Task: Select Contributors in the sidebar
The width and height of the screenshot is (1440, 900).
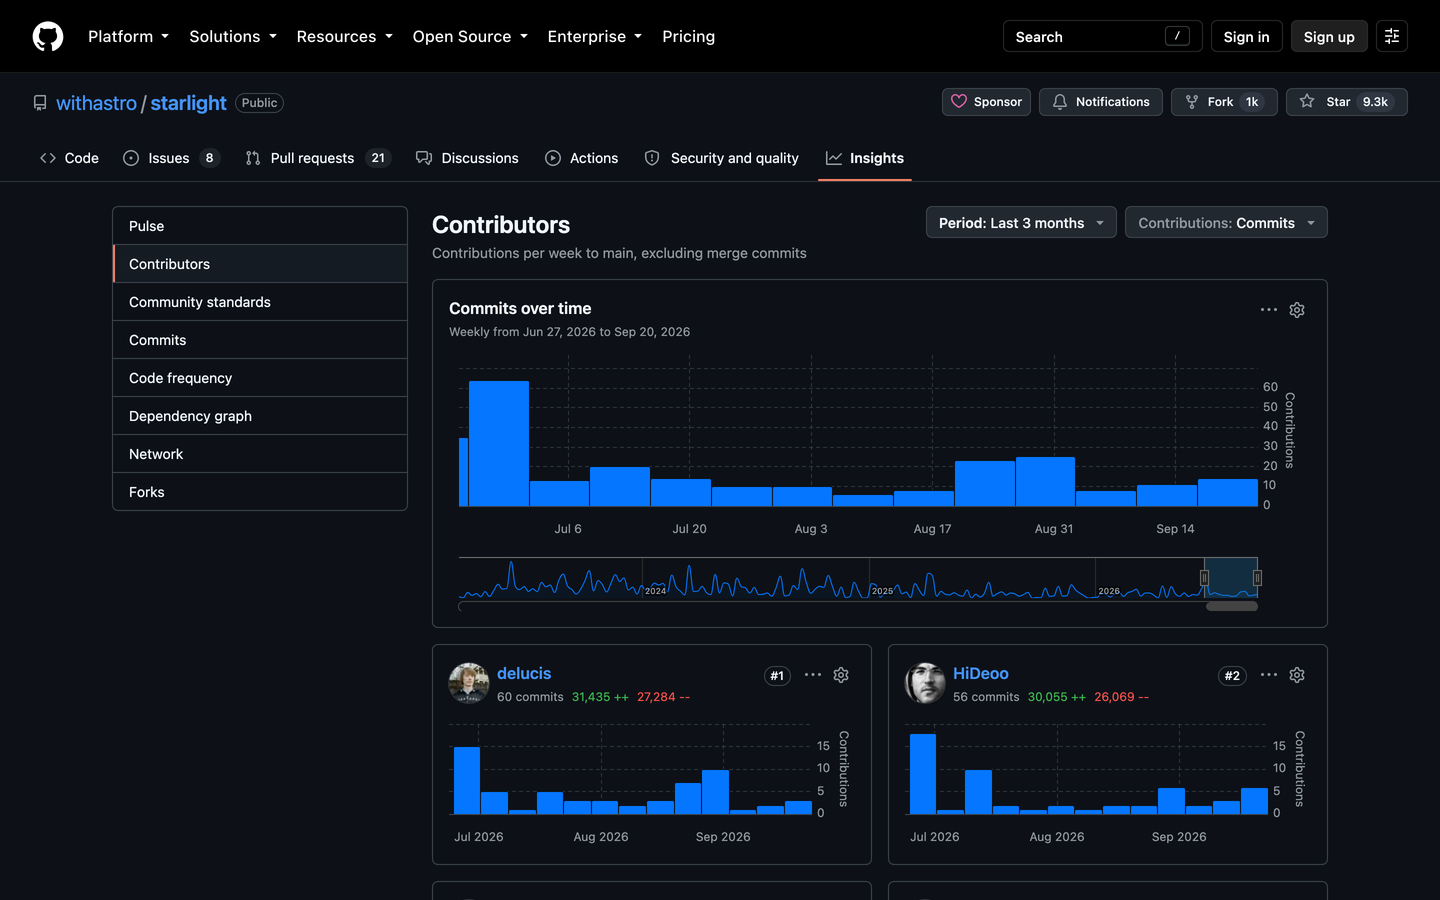Action: [260, 264]
